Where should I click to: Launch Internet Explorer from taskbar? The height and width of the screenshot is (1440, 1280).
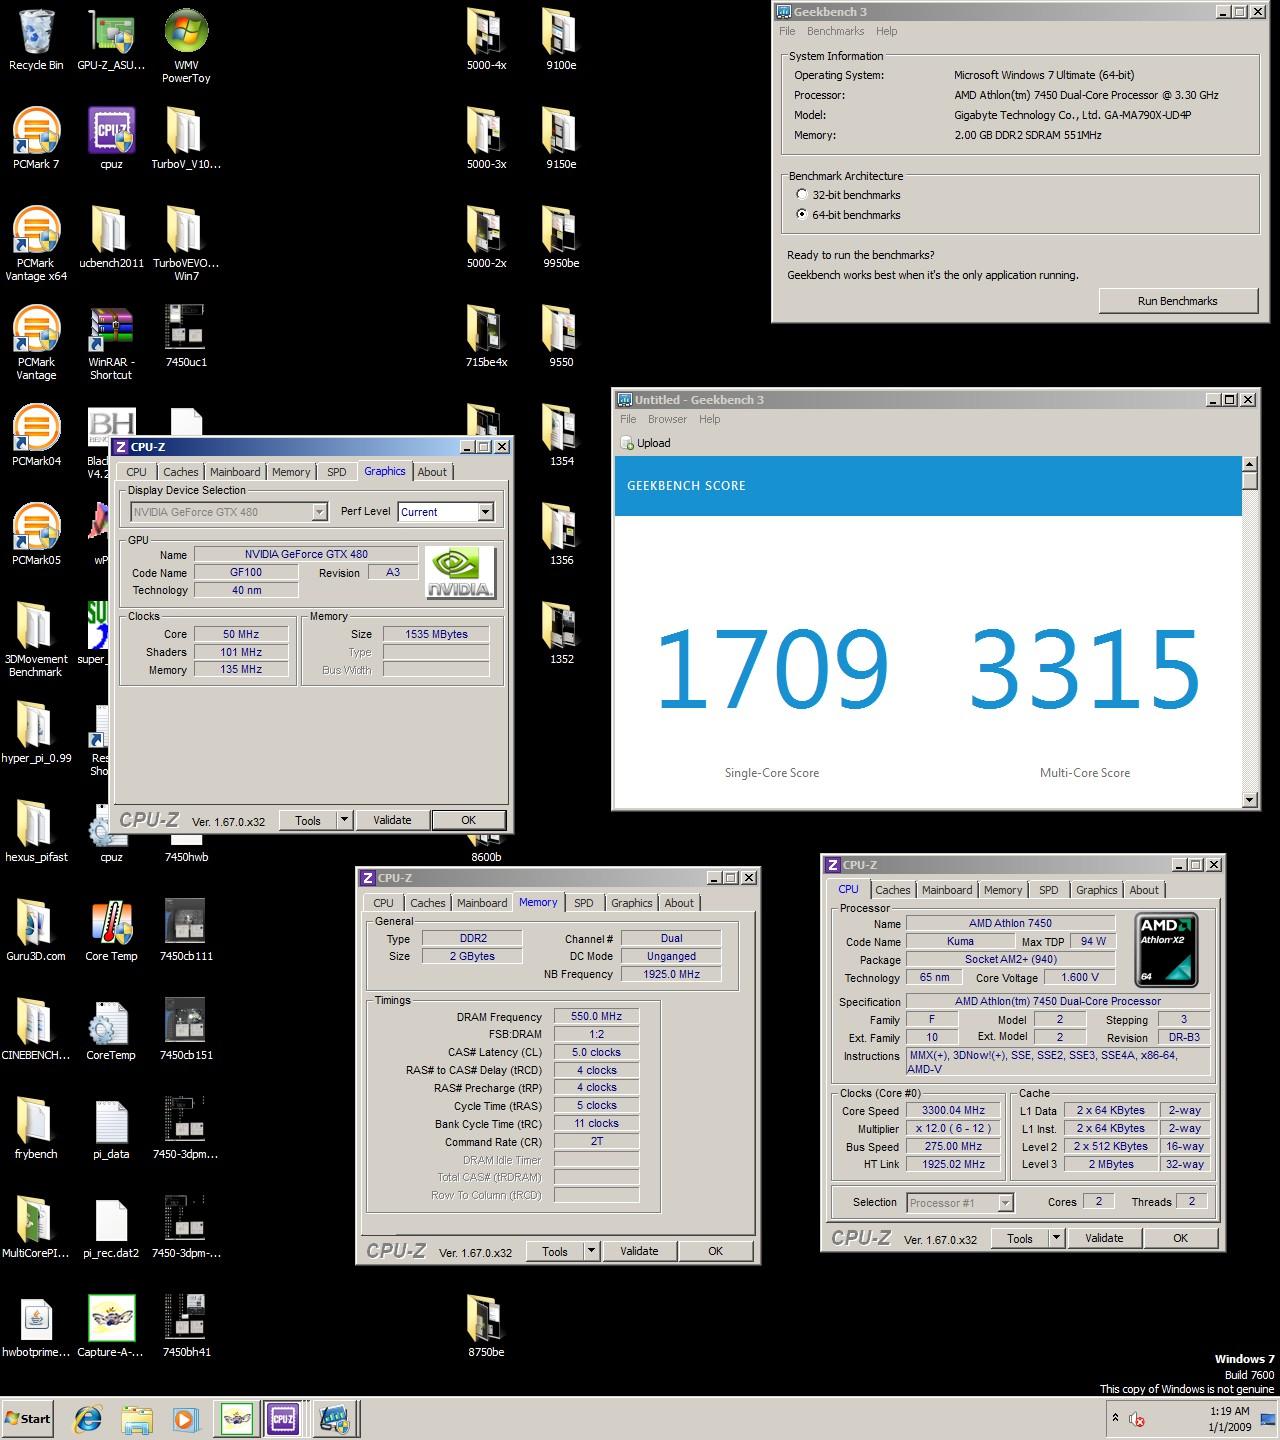88,1419
